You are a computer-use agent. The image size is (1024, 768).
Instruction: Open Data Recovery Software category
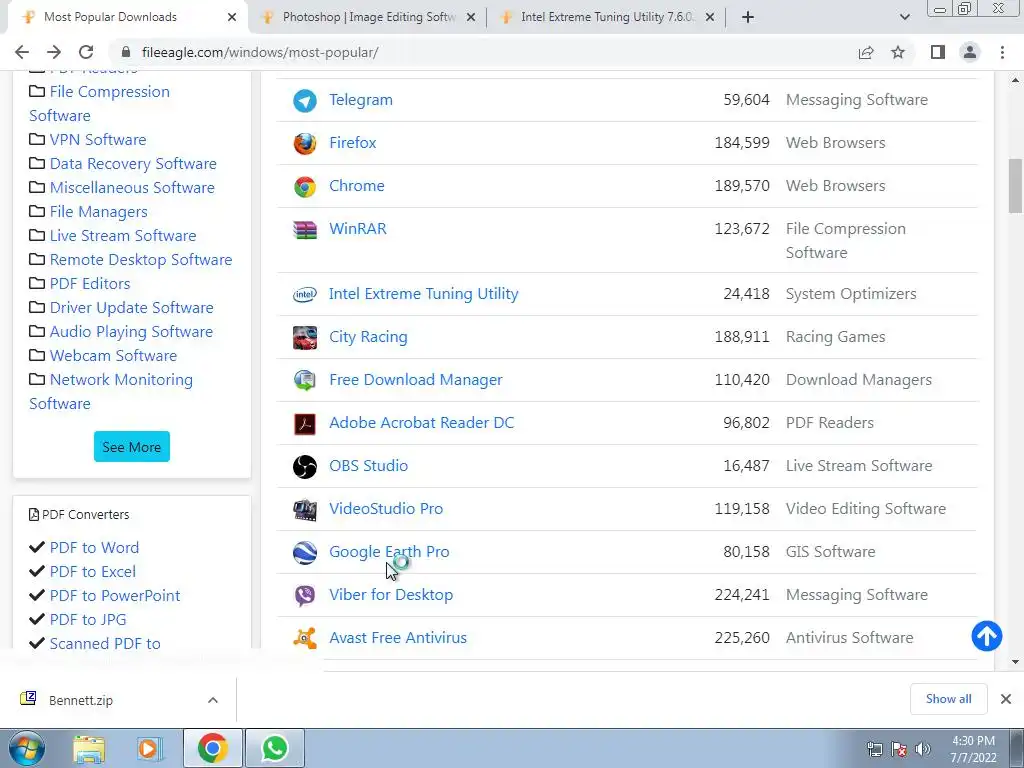[x=133, y=164]
